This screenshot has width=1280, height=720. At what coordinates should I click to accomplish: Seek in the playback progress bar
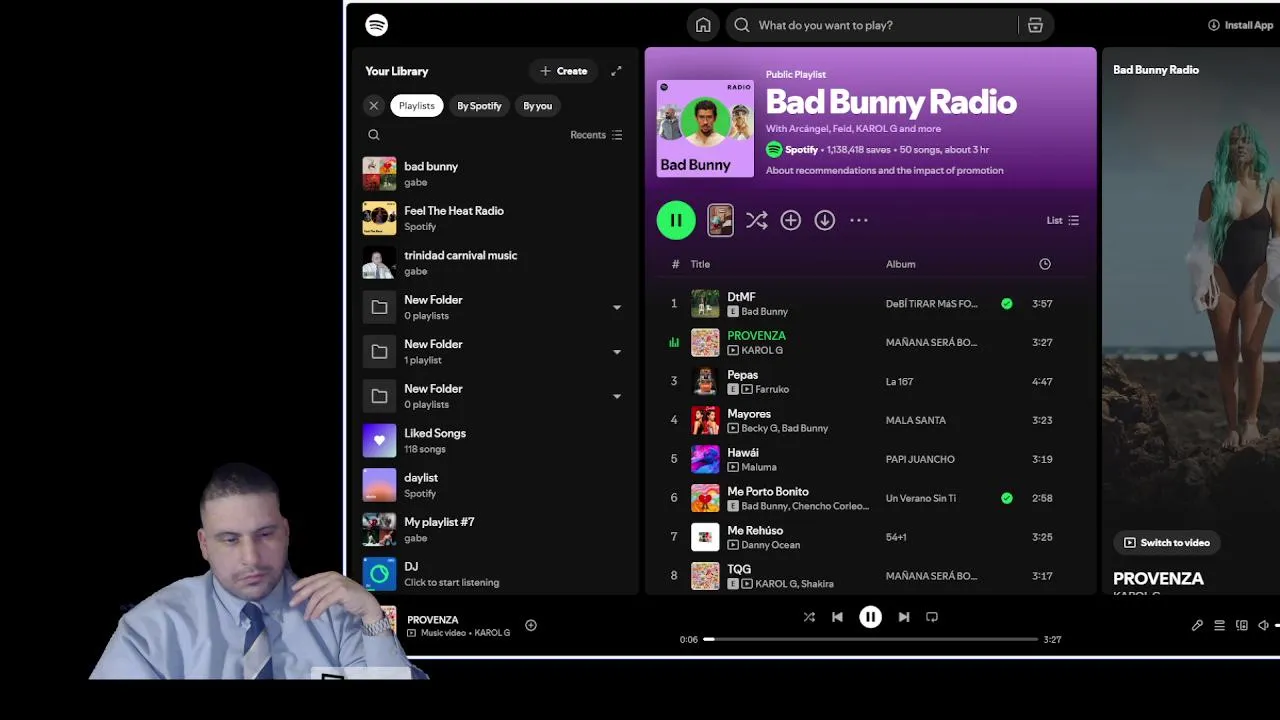[870, 639]
